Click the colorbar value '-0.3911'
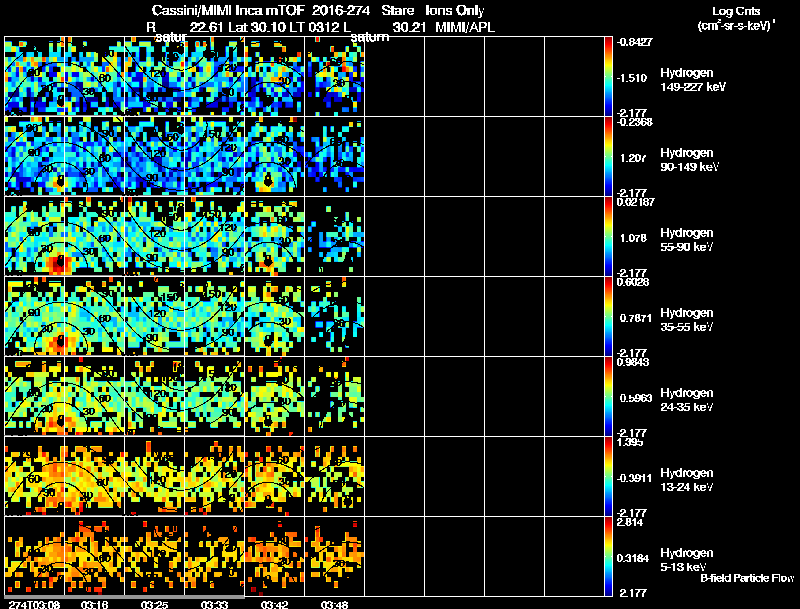 tap(634, 478)
